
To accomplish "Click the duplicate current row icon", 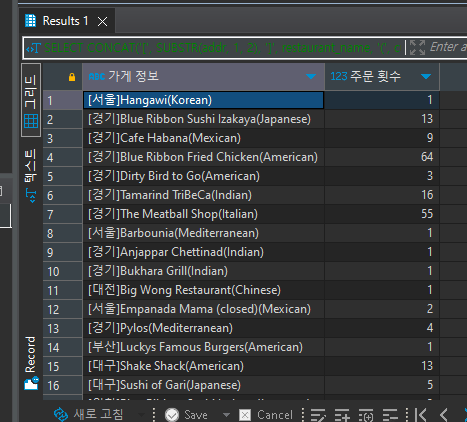I will pos(366,415).
